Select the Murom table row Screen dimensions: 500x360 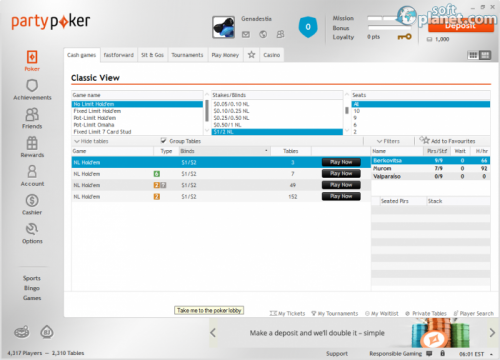point(430,168)
